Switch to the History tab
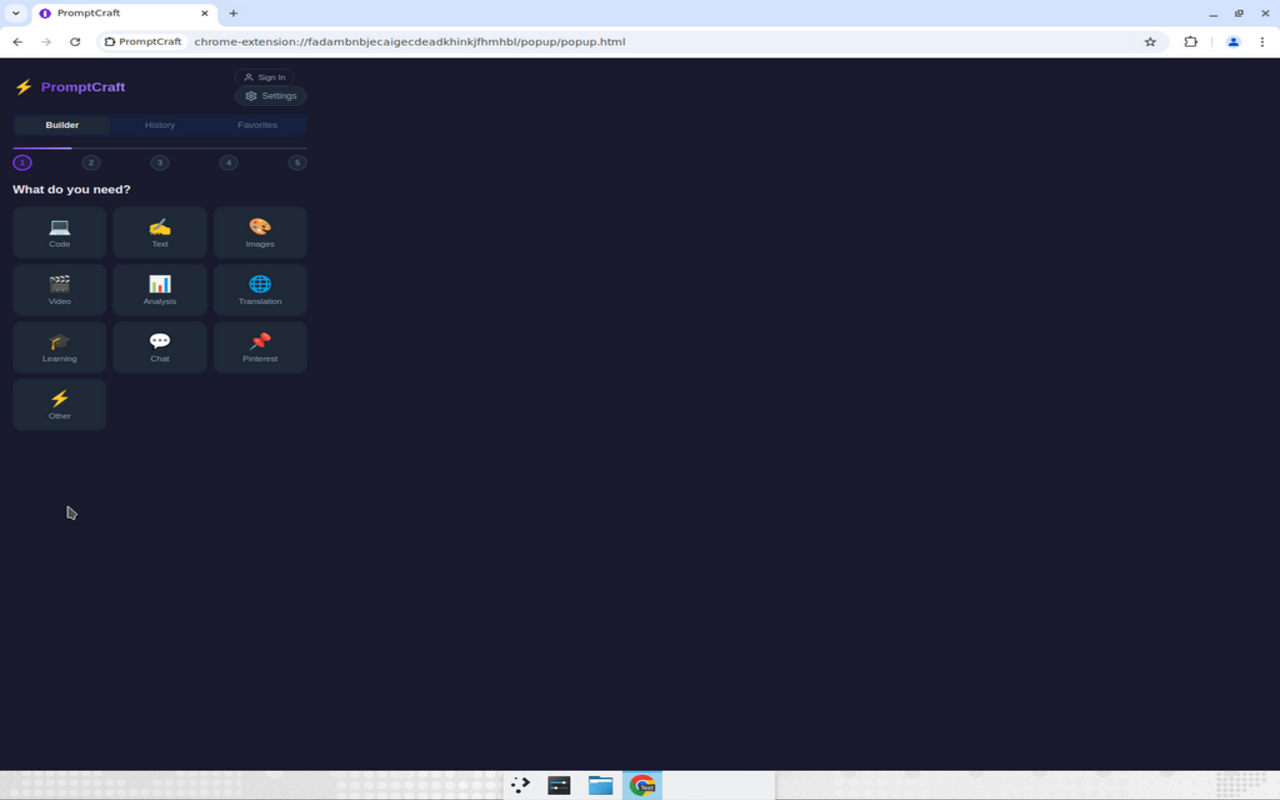This screenshot has width=1280, height=800. pos(160,125)
